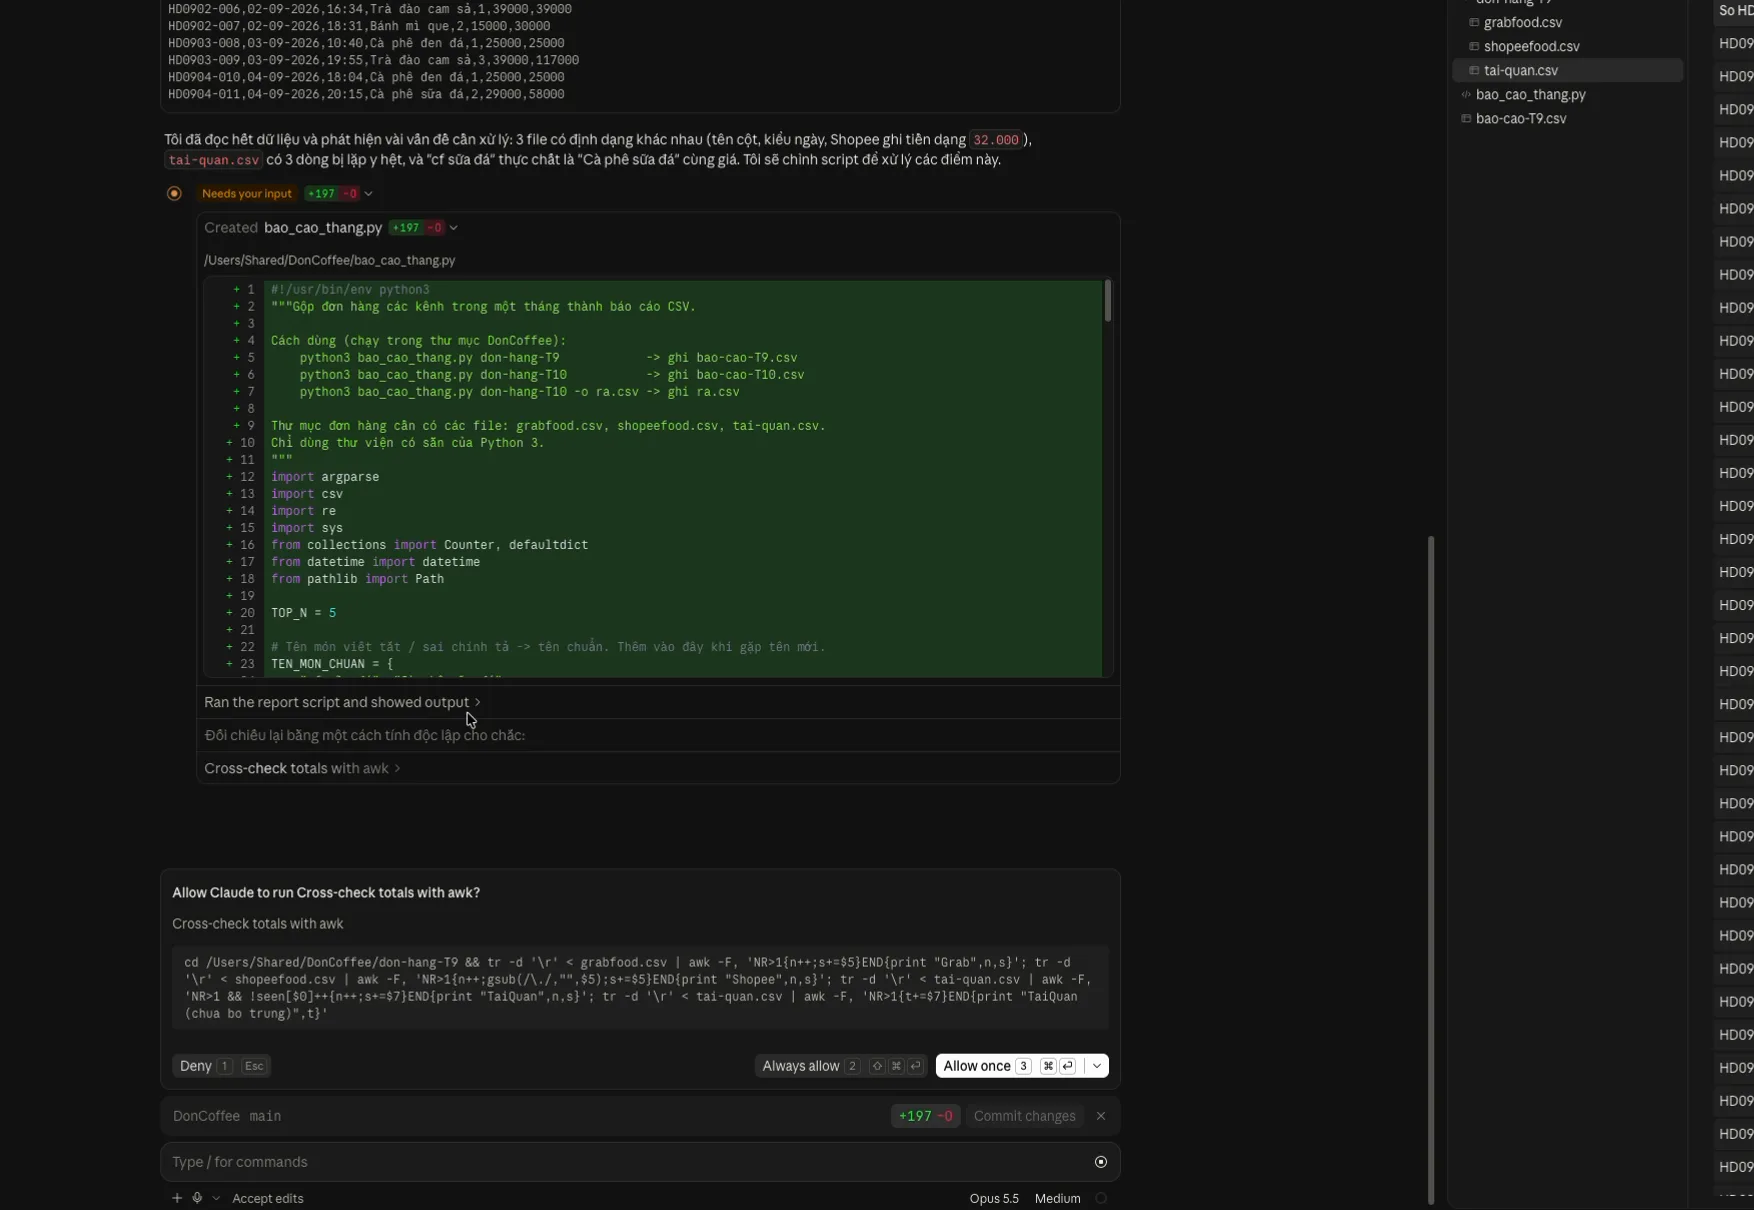Expand Cross-check totals with awk step

tap(302, 768)
